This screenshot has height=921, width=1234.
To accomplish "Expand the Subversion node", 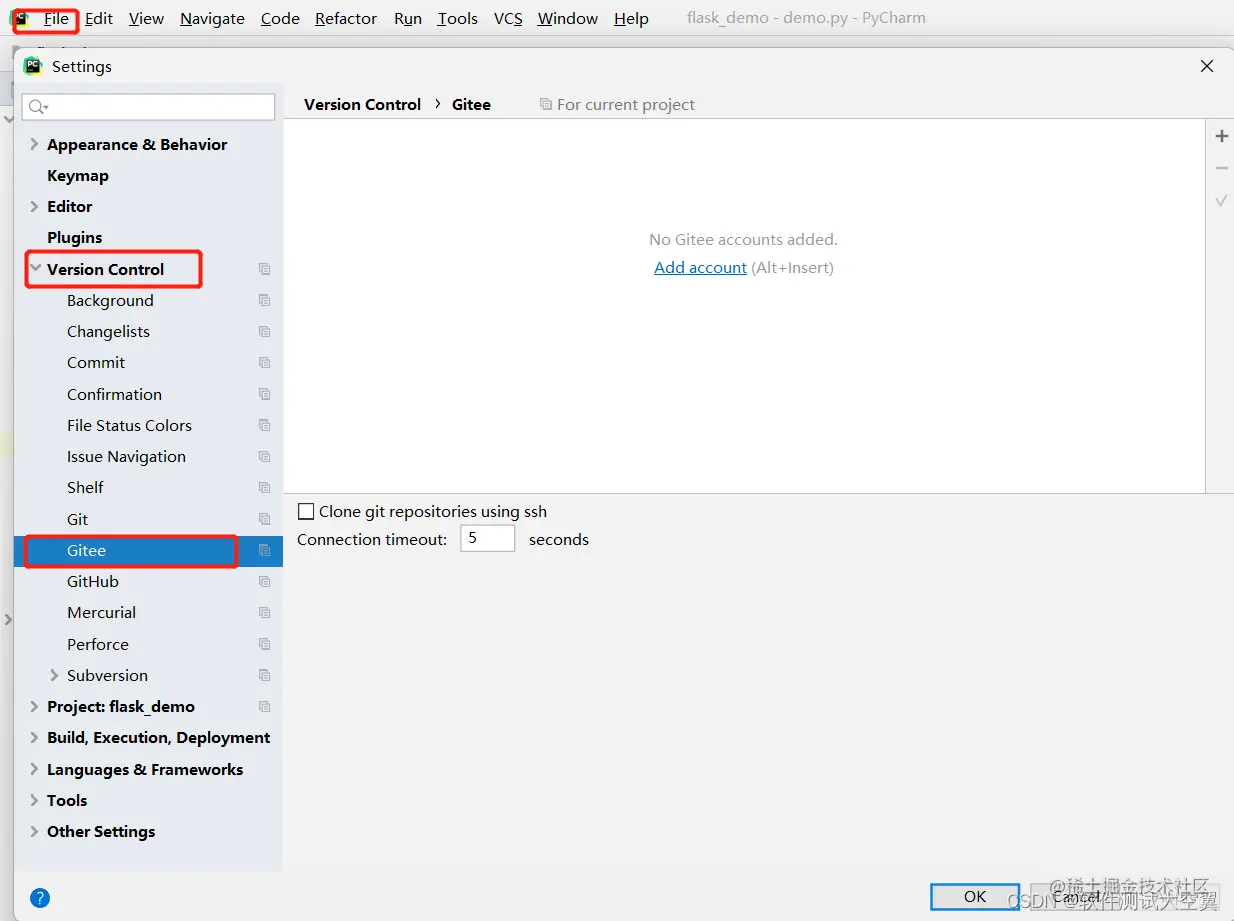I will 54,675.
